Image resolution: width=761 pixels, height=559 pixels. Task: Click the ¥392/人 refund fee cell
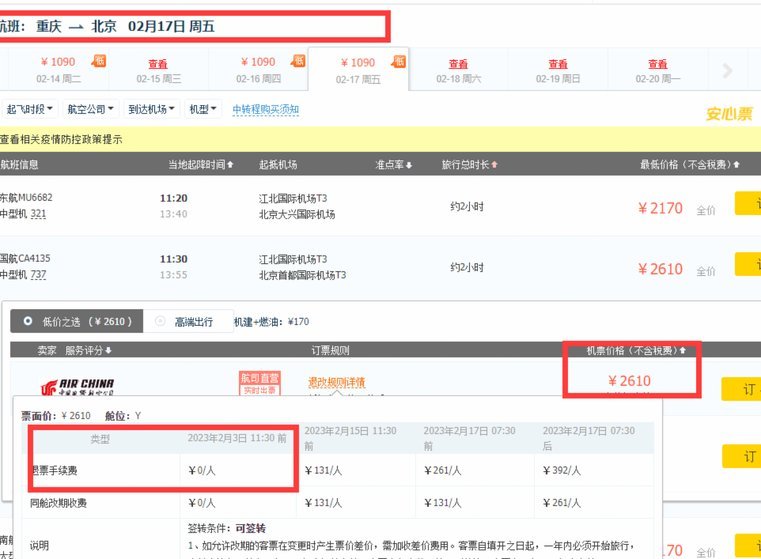(562, 470)
